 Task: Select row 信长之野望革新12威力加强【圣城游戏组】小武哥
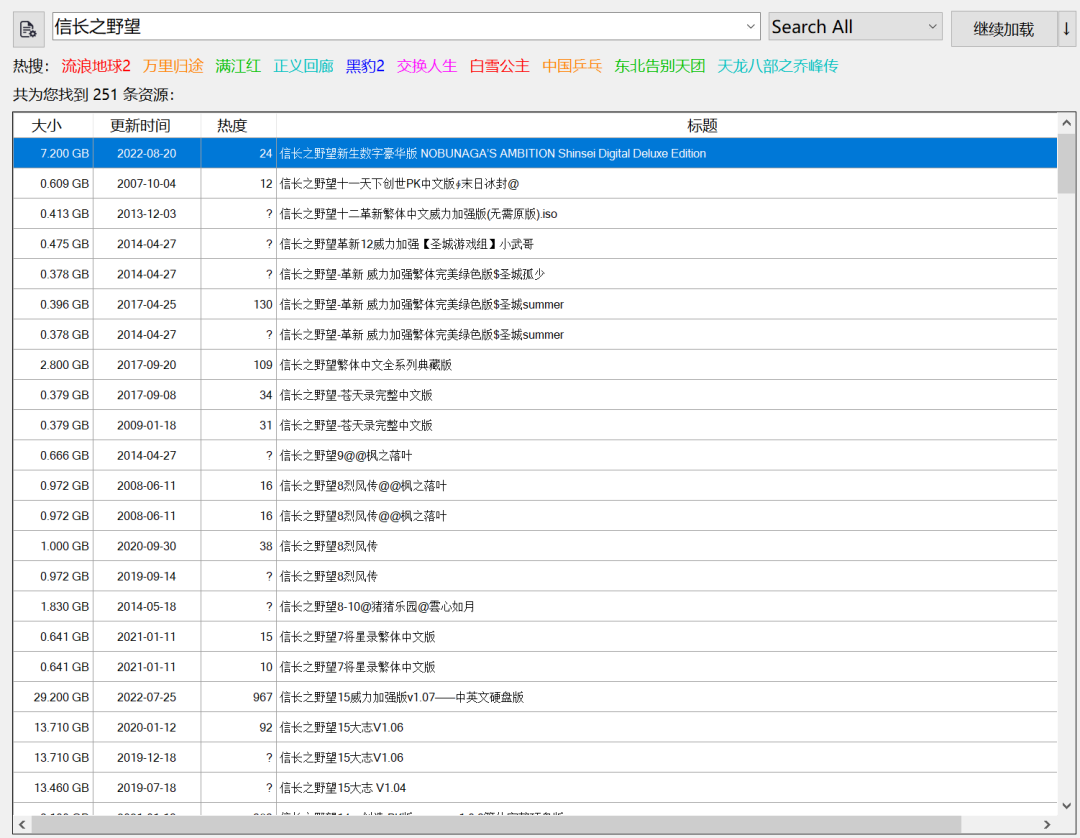[x=535, y=244]
